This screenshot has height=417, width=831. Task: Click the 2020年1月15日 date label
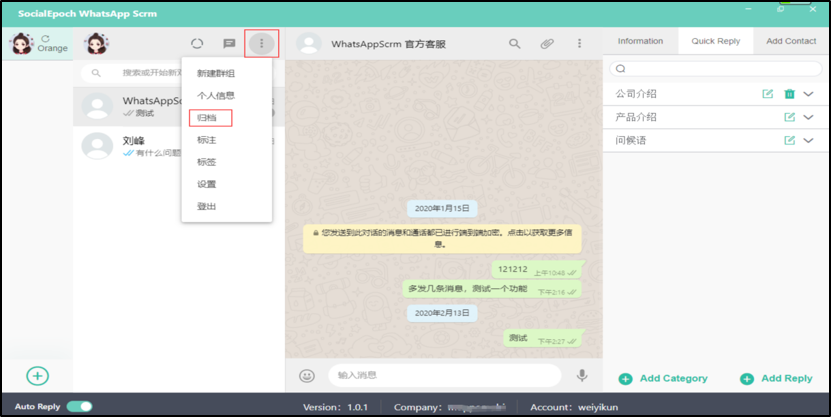(x=442, y=208)
